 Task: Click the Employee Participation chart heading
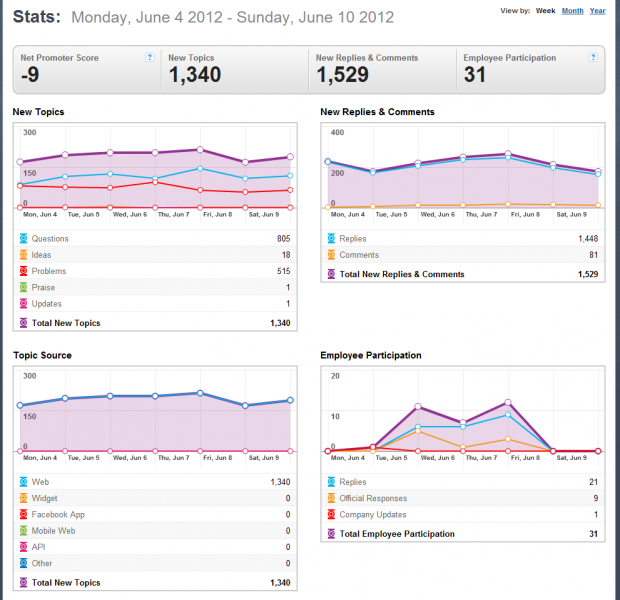click(371, 355)
